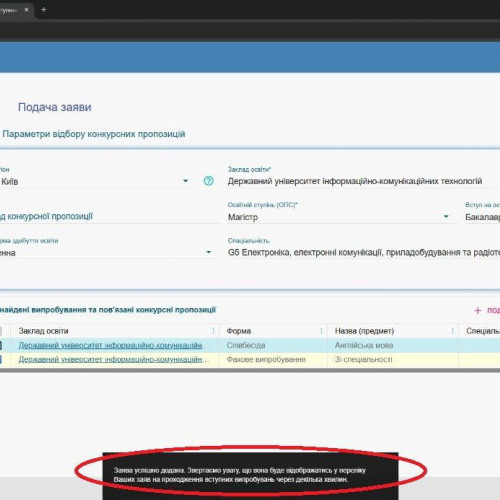Screen dimensions: 500x500
Task: Sort by Форма column header
Action: [239, 331]
